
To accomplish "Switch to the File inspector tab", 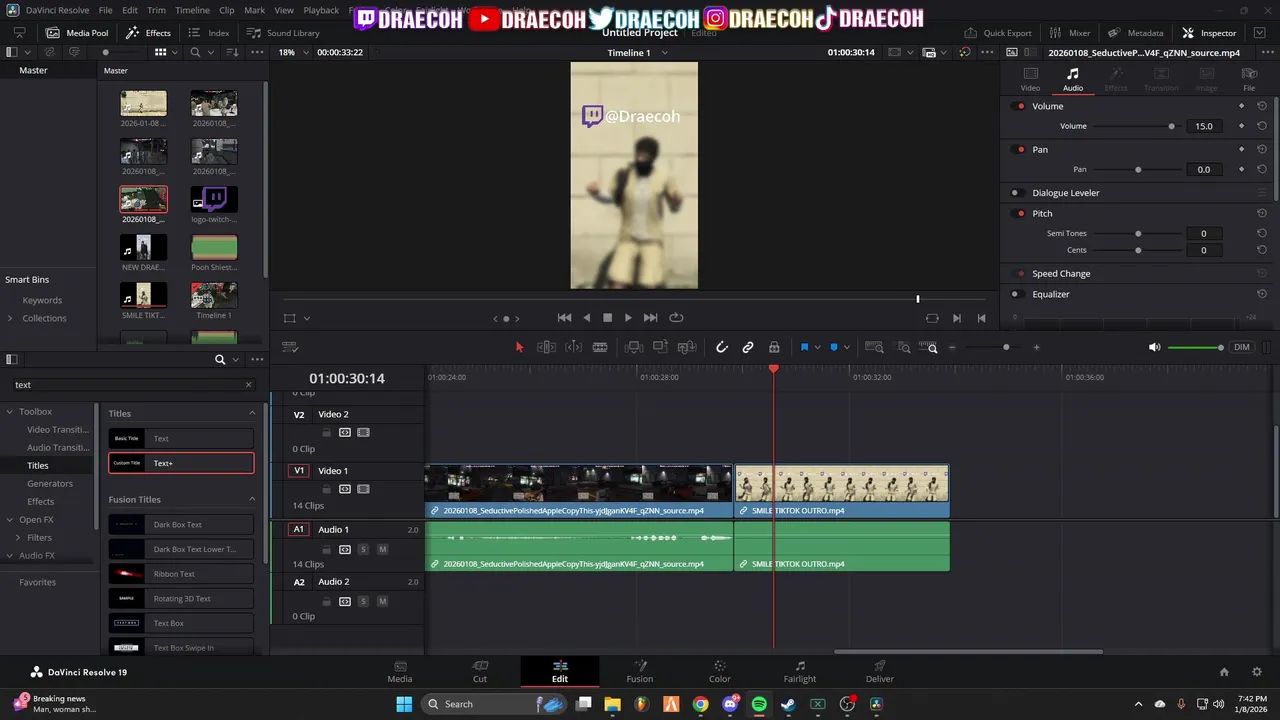I will click(x=1249, y=79).
